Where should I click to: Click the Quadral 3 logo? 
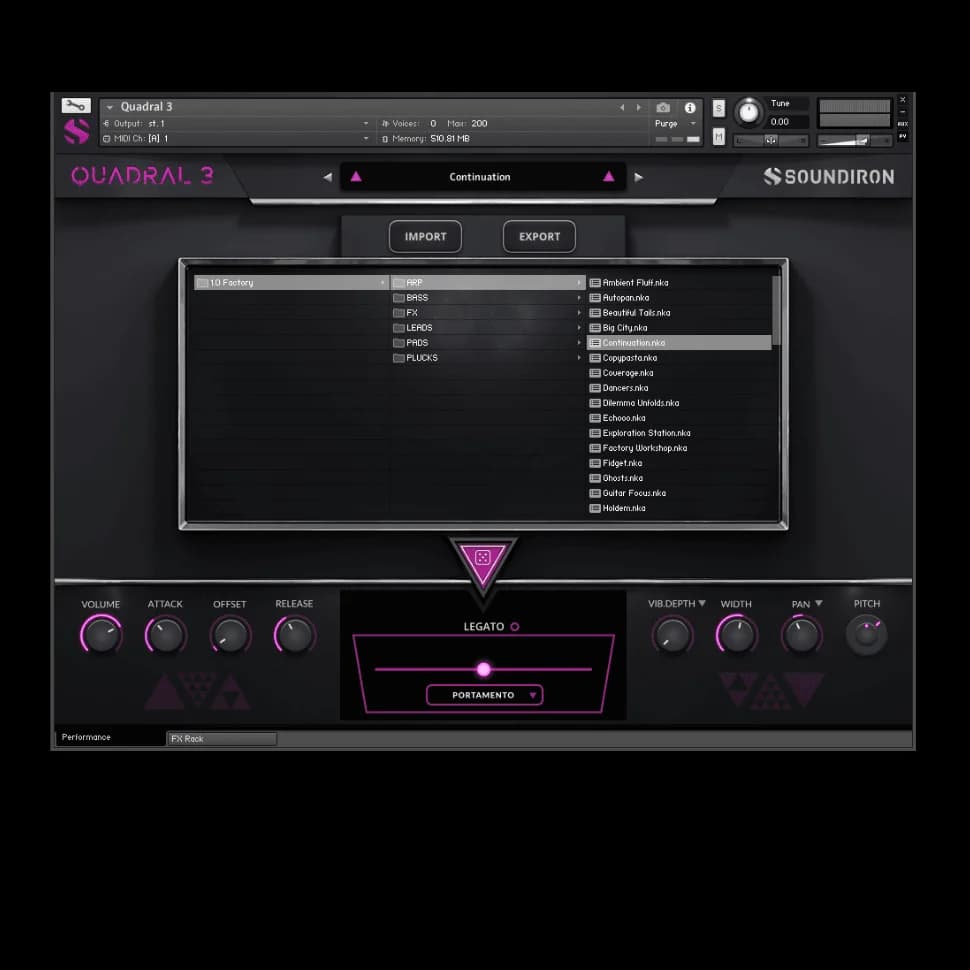coord(145,176)
